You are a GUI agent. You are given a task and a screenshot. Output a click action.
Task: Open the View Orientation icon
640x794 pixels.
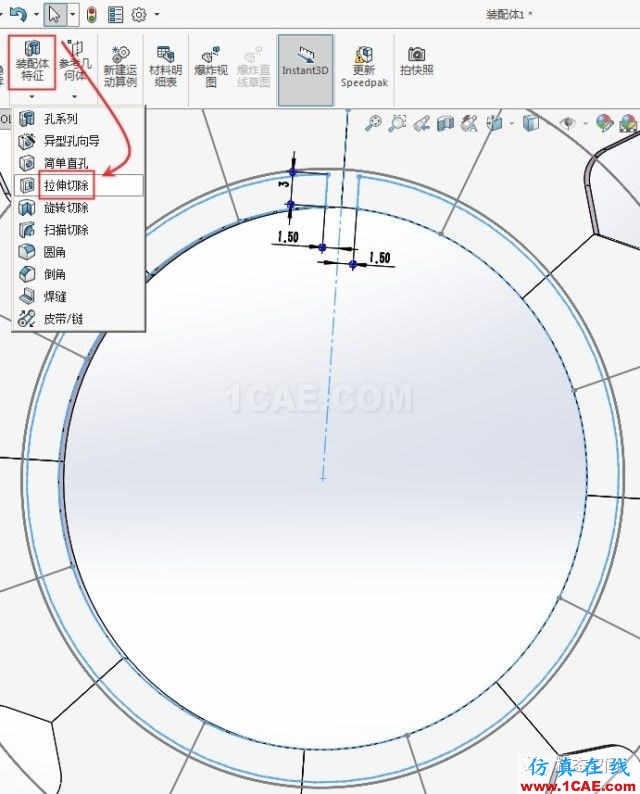(x=495, y=123)
